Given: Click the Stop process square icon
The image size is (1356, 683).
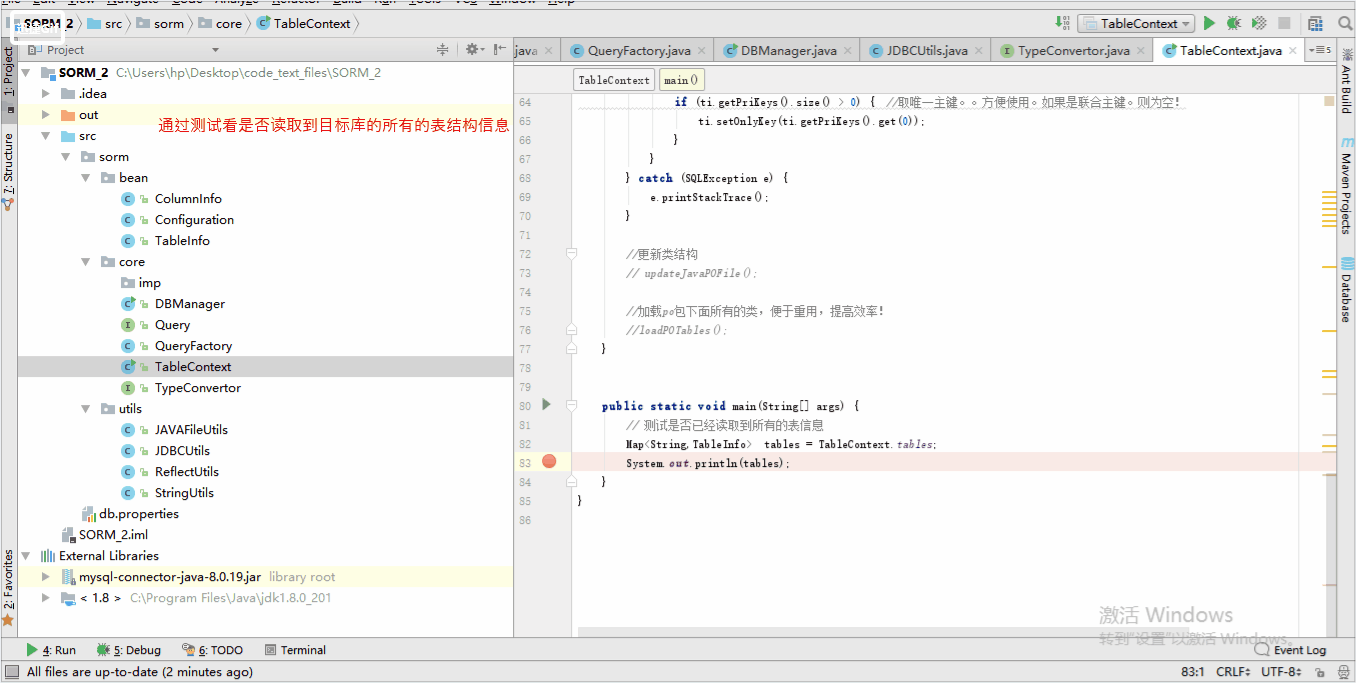Looking at the screenshot, I should [1284, 23].
